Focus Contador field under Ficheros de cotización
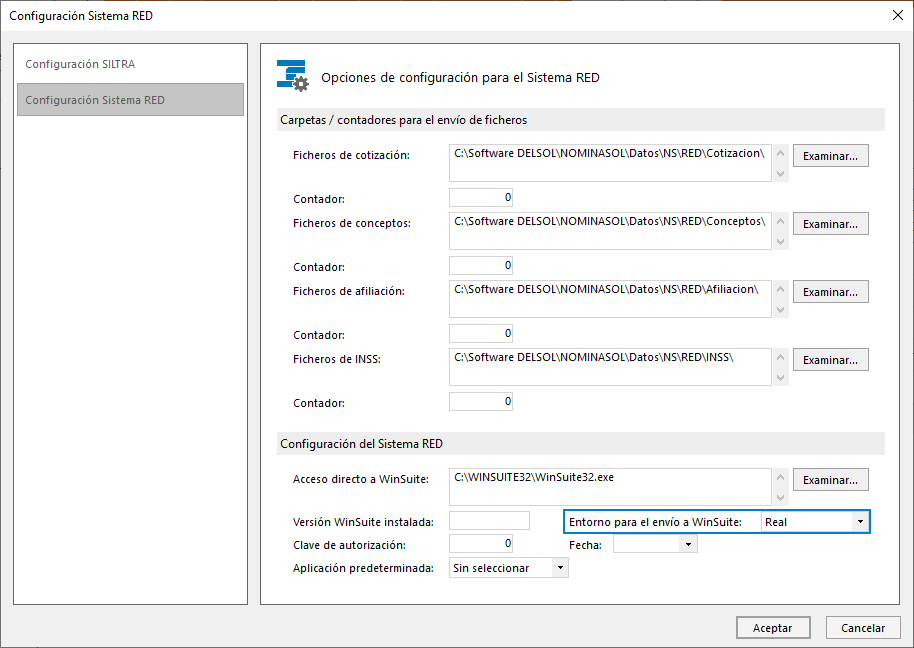Image resolution: width=914 pixels, height=648 pixels. click(x=481, y=198)
